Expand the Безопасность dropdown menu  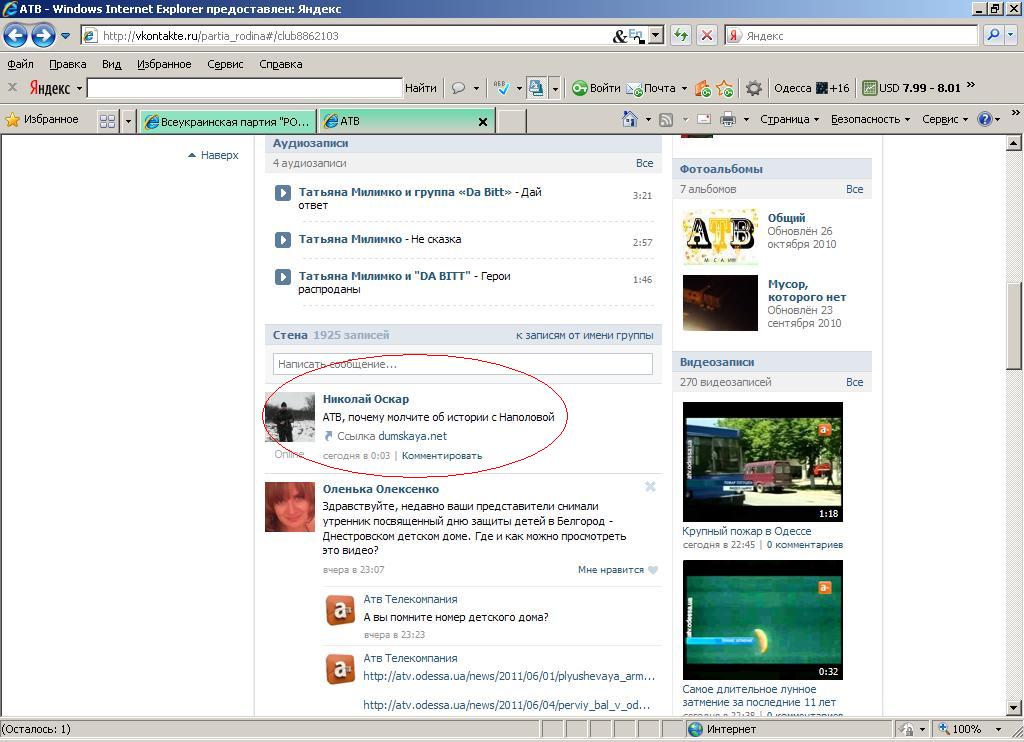[870, 119]
